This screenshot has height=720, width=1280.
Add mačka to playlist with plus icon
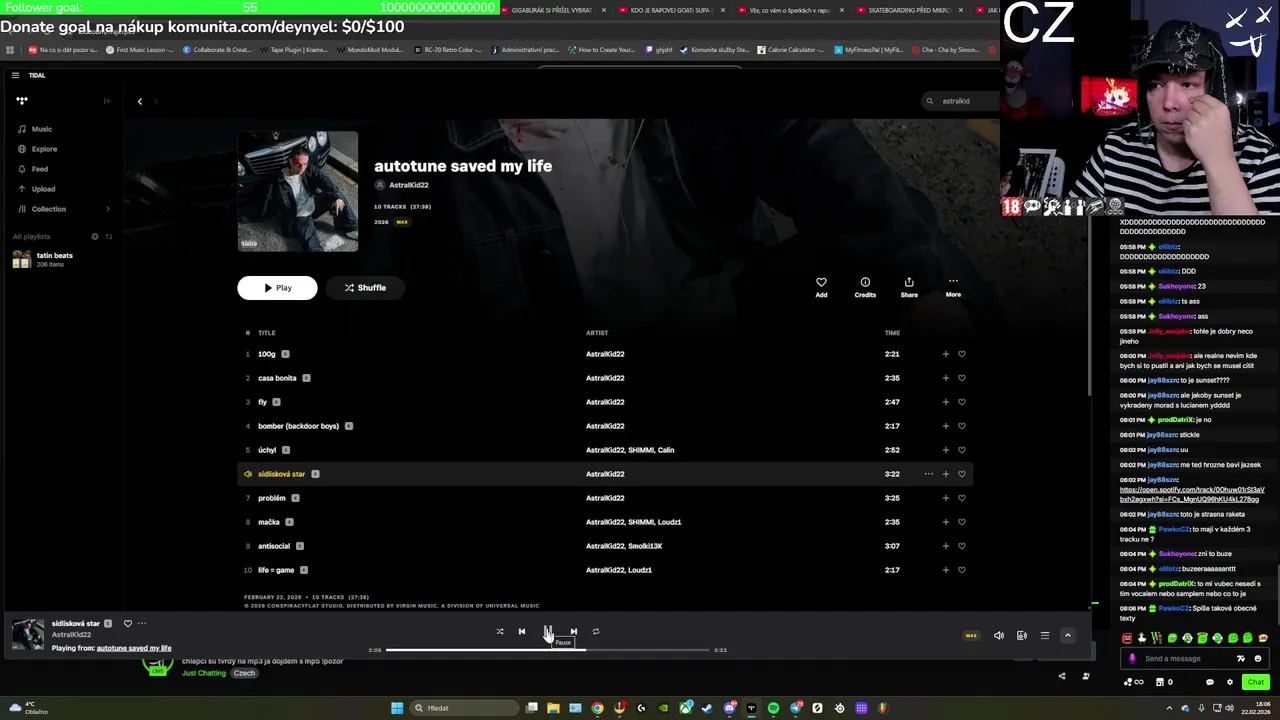(x=945, y=522)
